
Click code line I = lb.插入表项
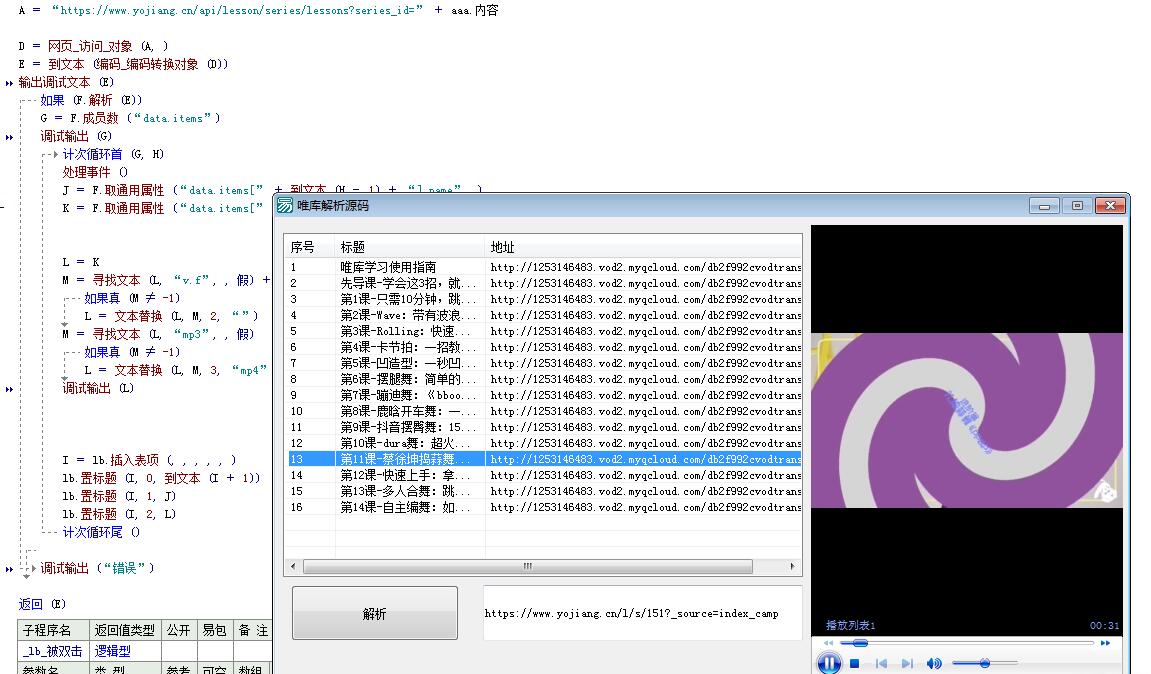[x=149, y=460]
